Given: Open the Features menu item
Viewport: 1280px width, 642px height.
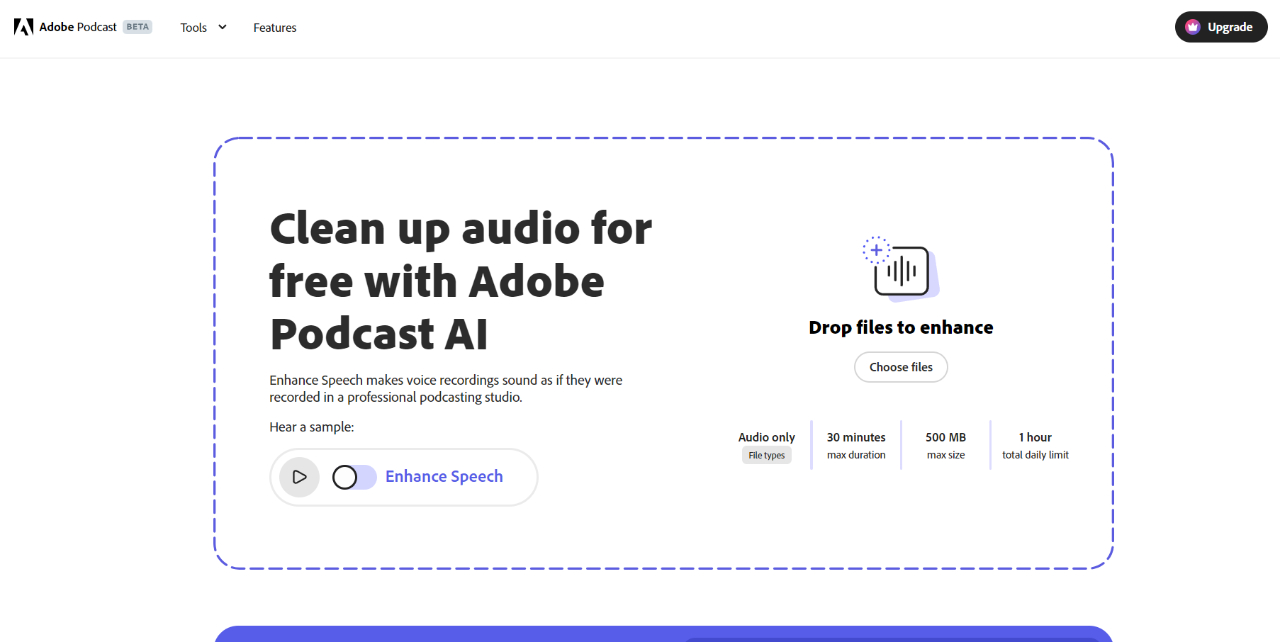Looking at the screenshot, I should [x=275, y=27].
